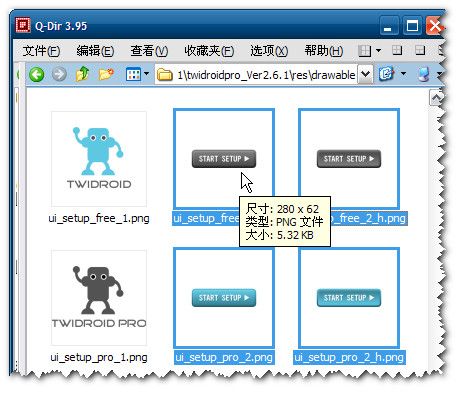
Task: Click the file name ui_setup_pro_2_h.png
Action: click(349, 357)
